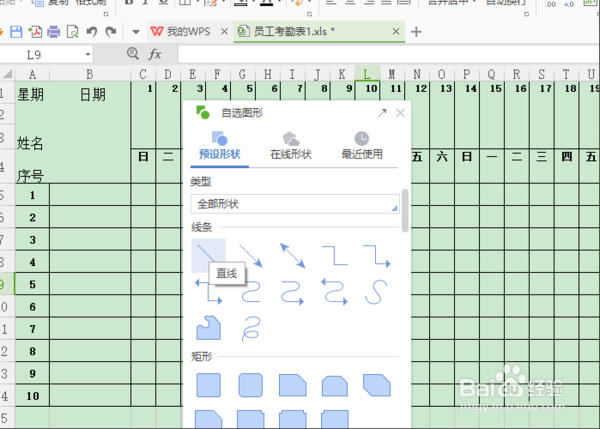The width and height of the screenshot is (600, 429).
Task: Select the two top corners snipped rectangle
Action: (x=335, y=386)
